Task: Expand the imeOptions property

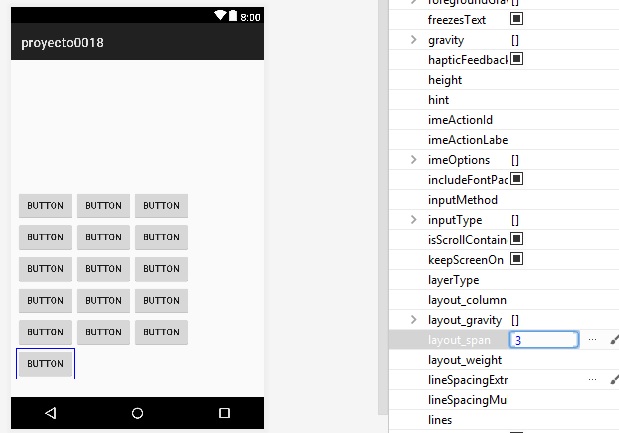Action: [414, 159]
